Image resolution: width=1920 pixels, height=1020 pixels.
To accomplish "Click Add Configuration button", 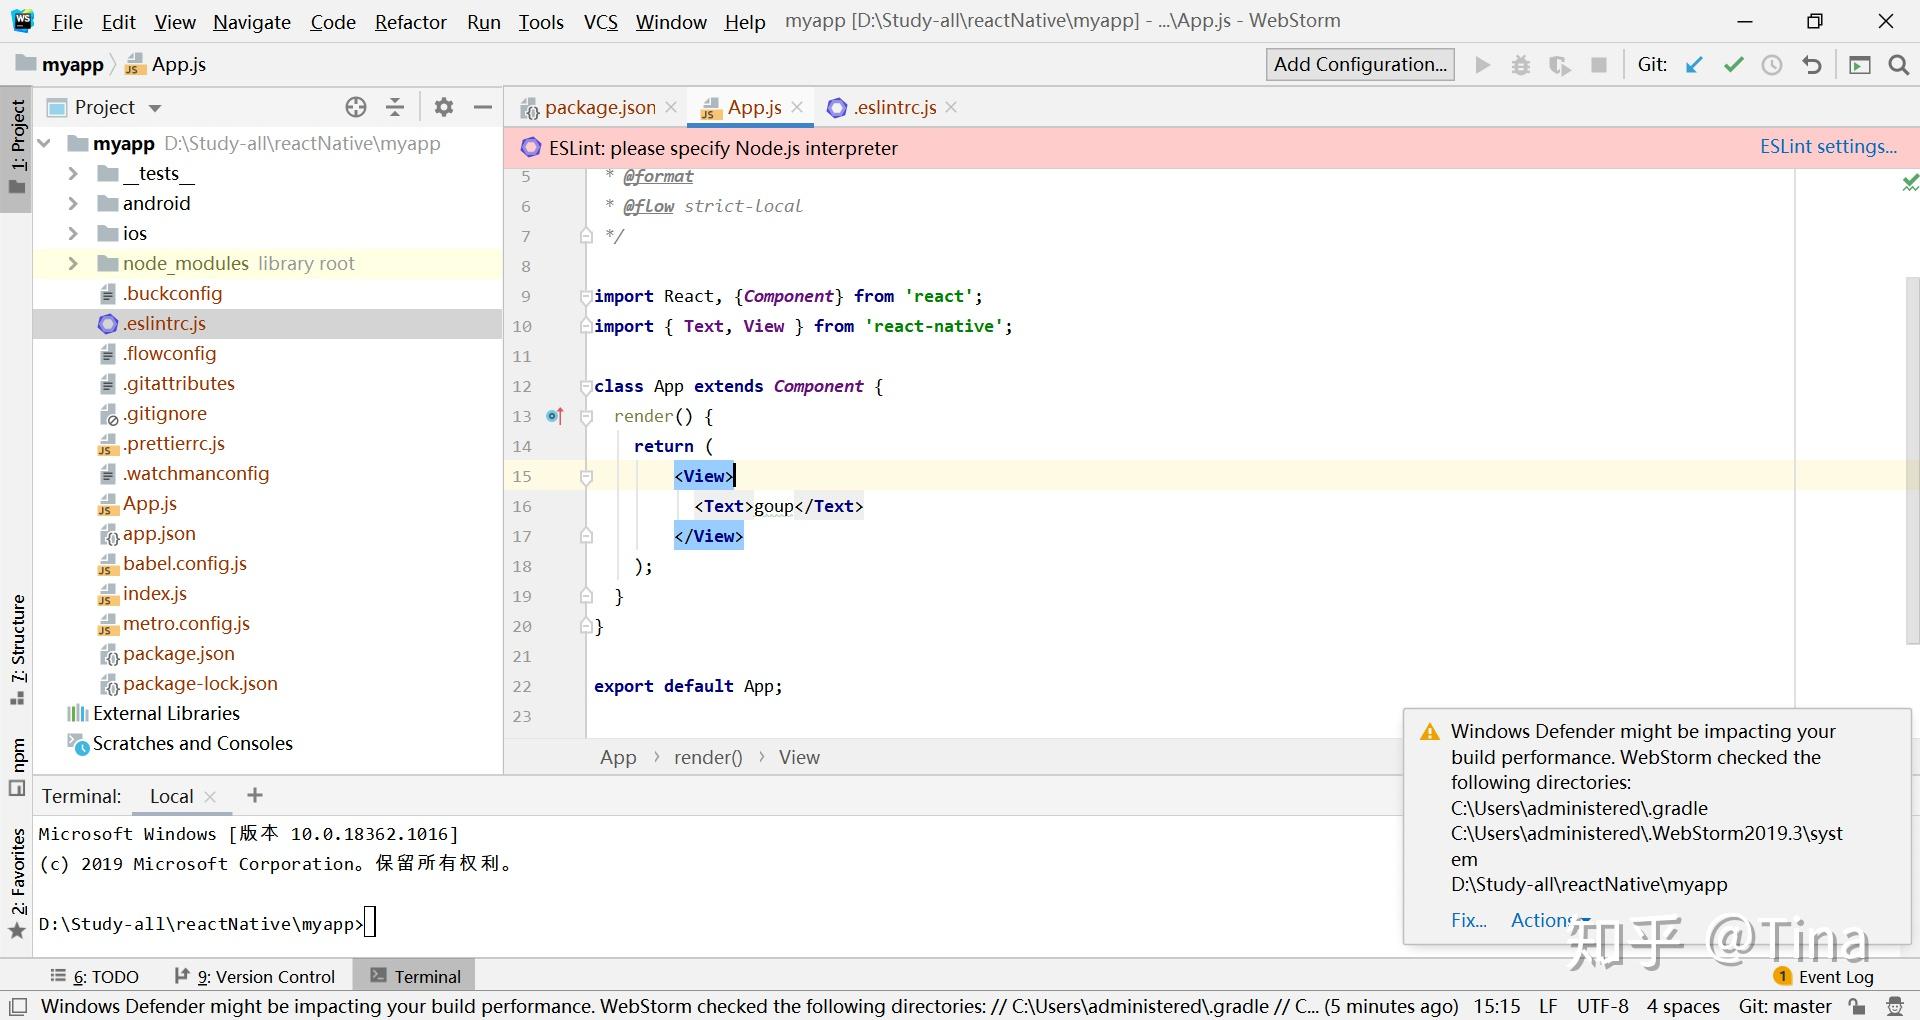I will pos(1359,65).
